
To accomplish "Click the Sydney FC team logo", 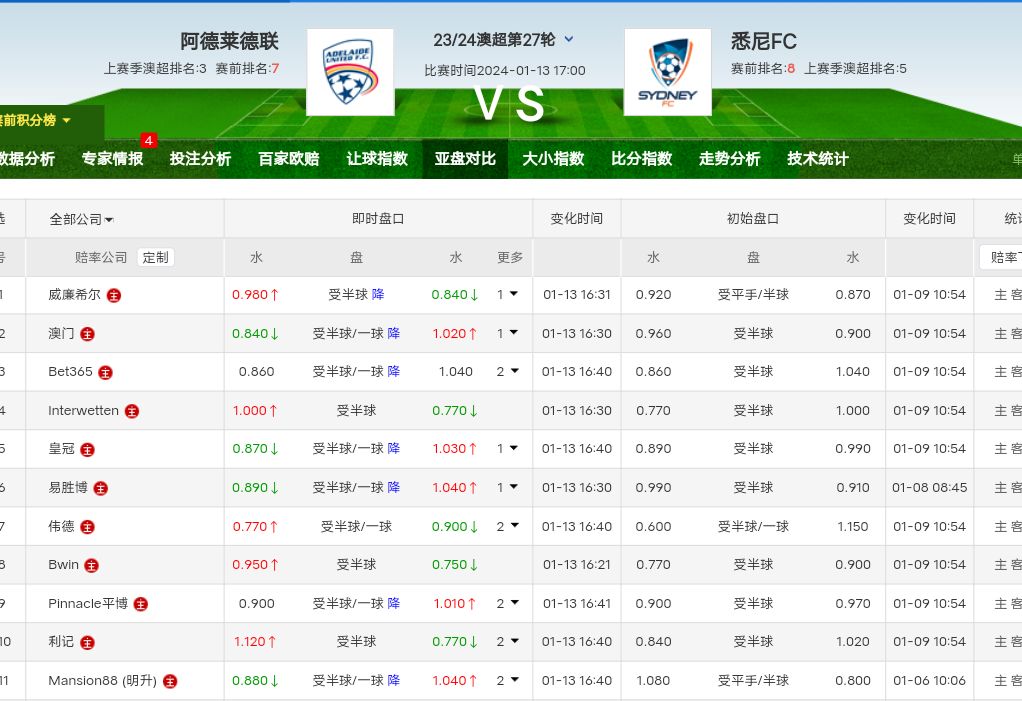I will coord(667,72).
